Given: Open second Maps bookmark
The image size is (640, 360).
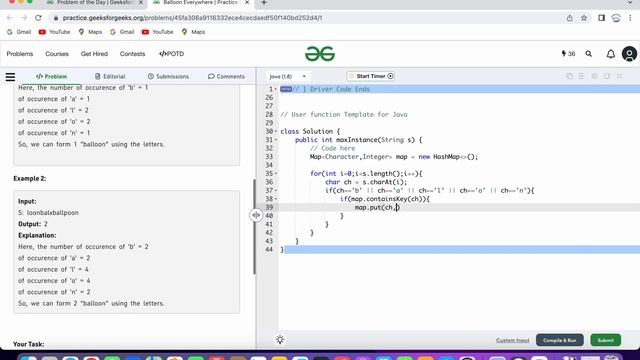Looking at the screenshot, I should coord(193,32).
